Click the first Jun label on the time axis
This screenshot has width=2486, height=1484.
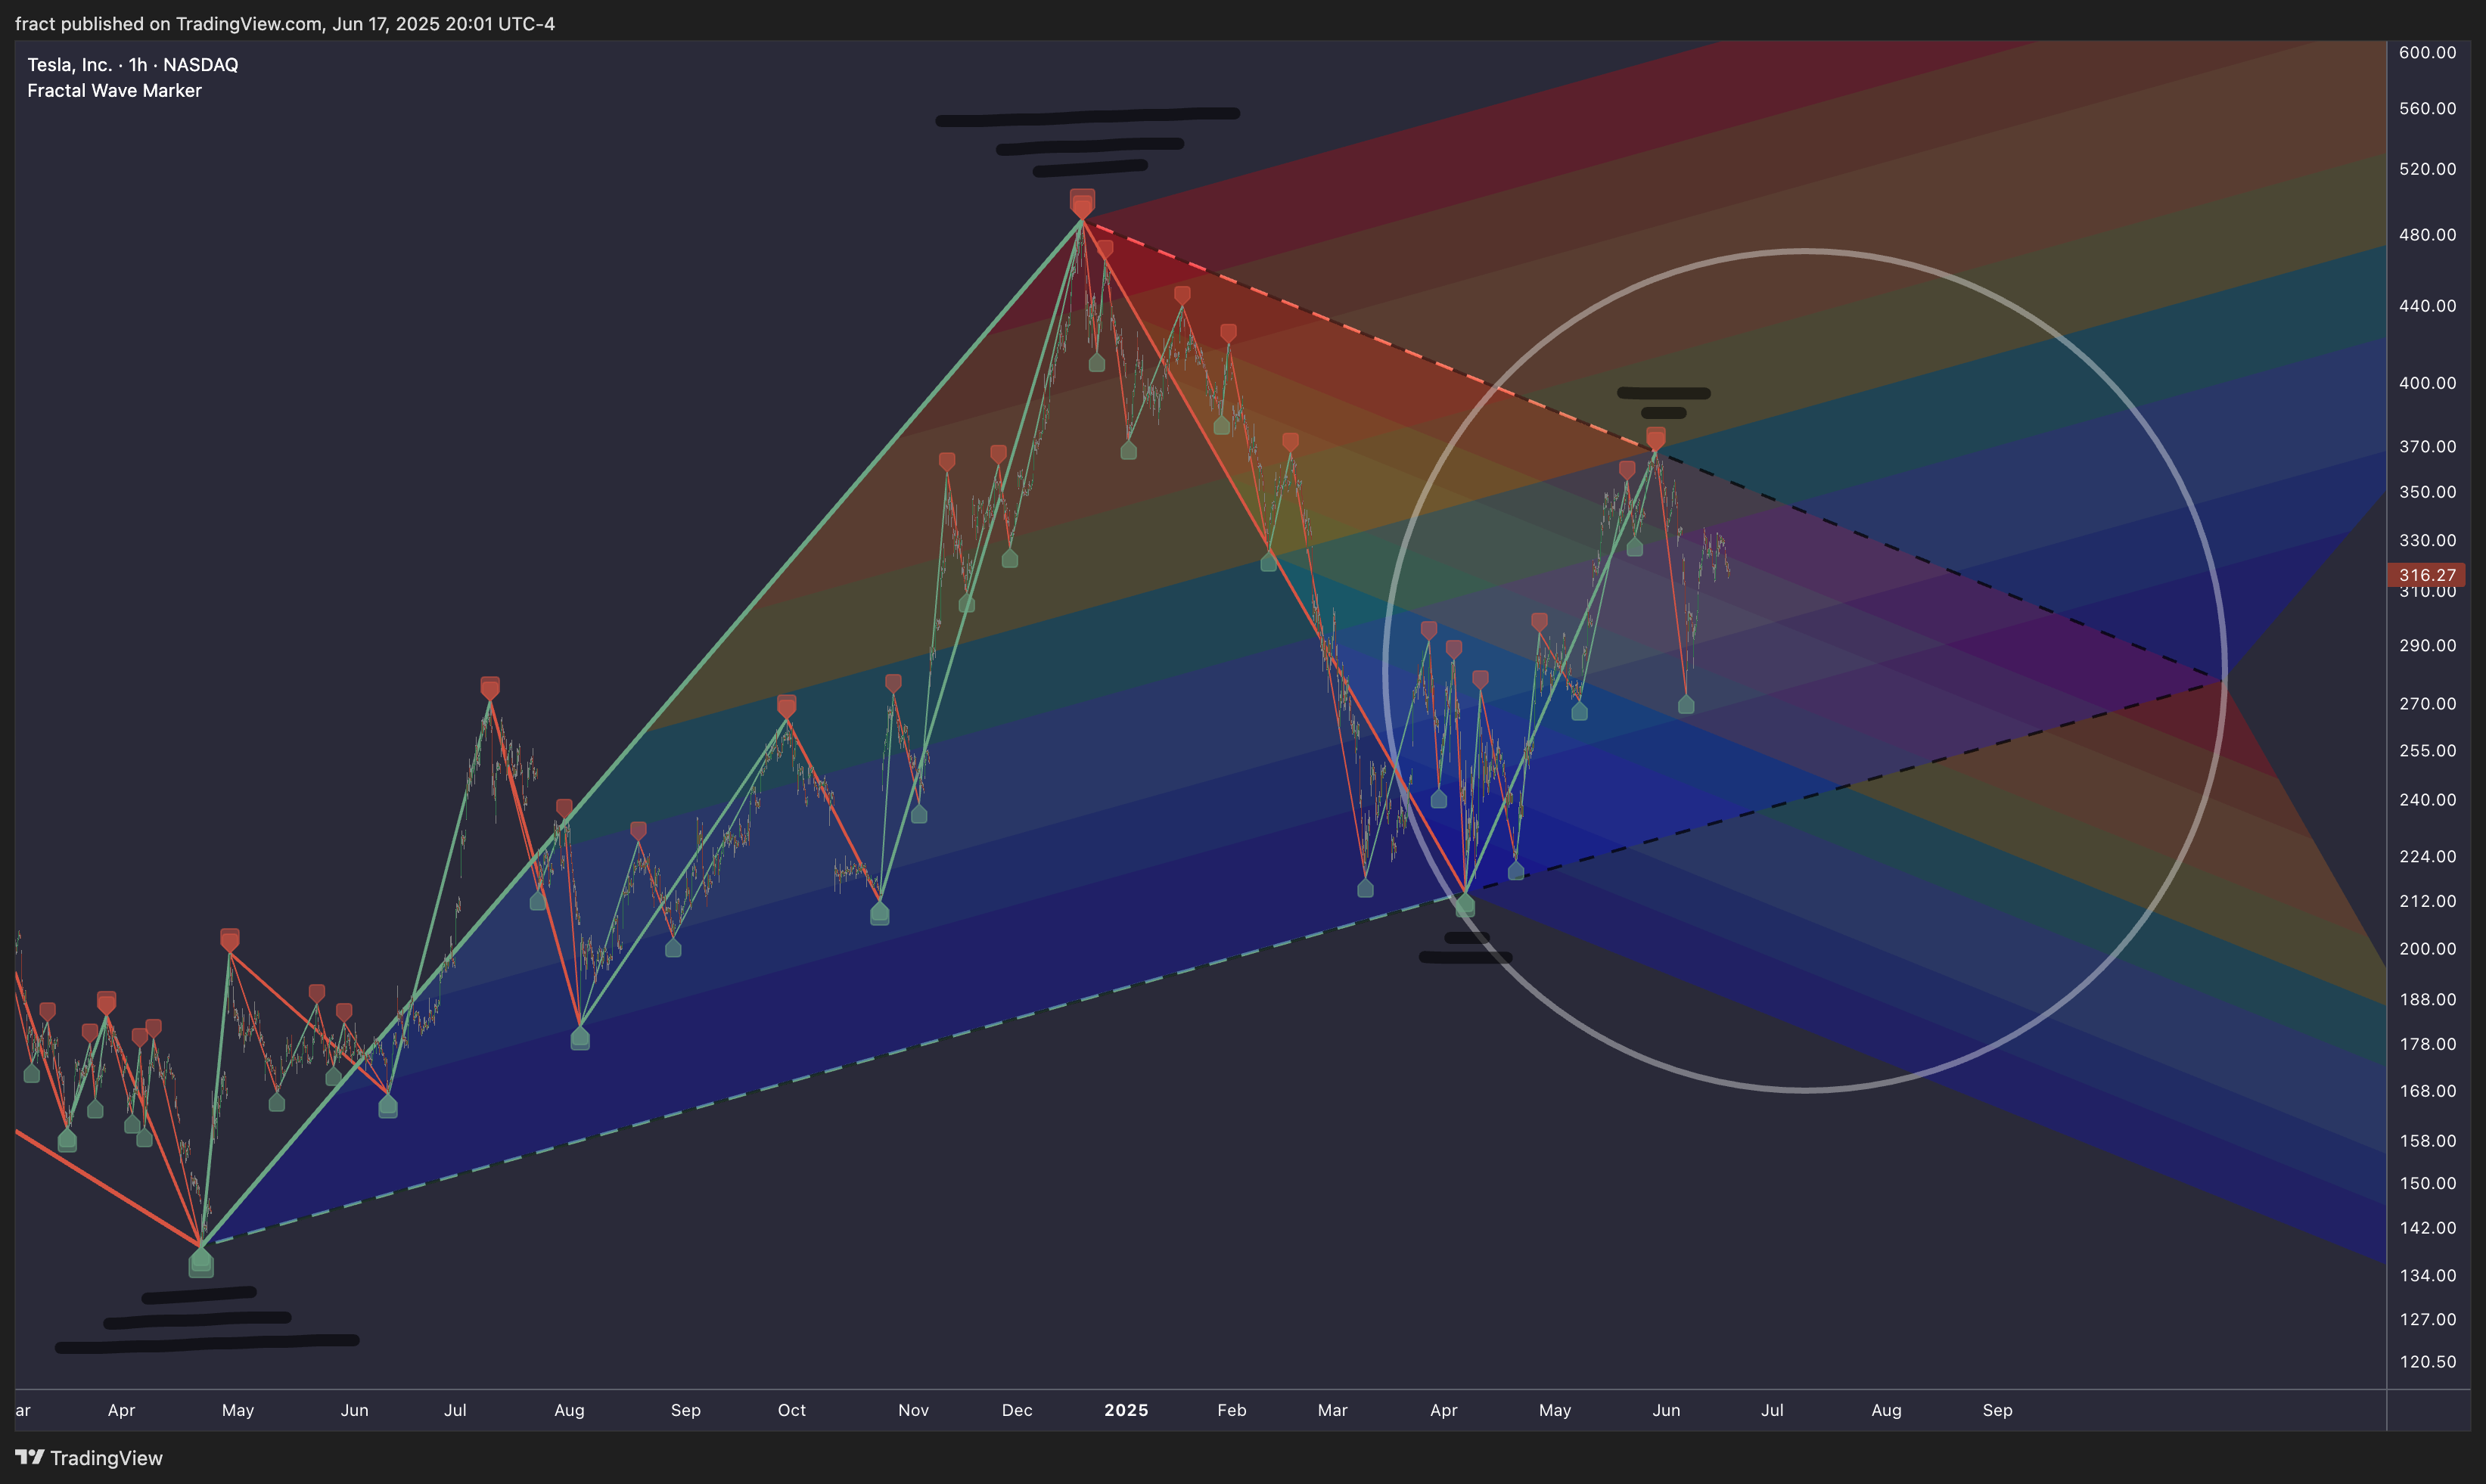(355, 1411)
